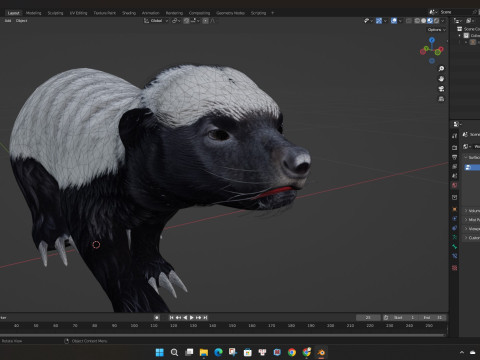Click the Windows Start button
This screenshot has width=480, height=360.
160,352
